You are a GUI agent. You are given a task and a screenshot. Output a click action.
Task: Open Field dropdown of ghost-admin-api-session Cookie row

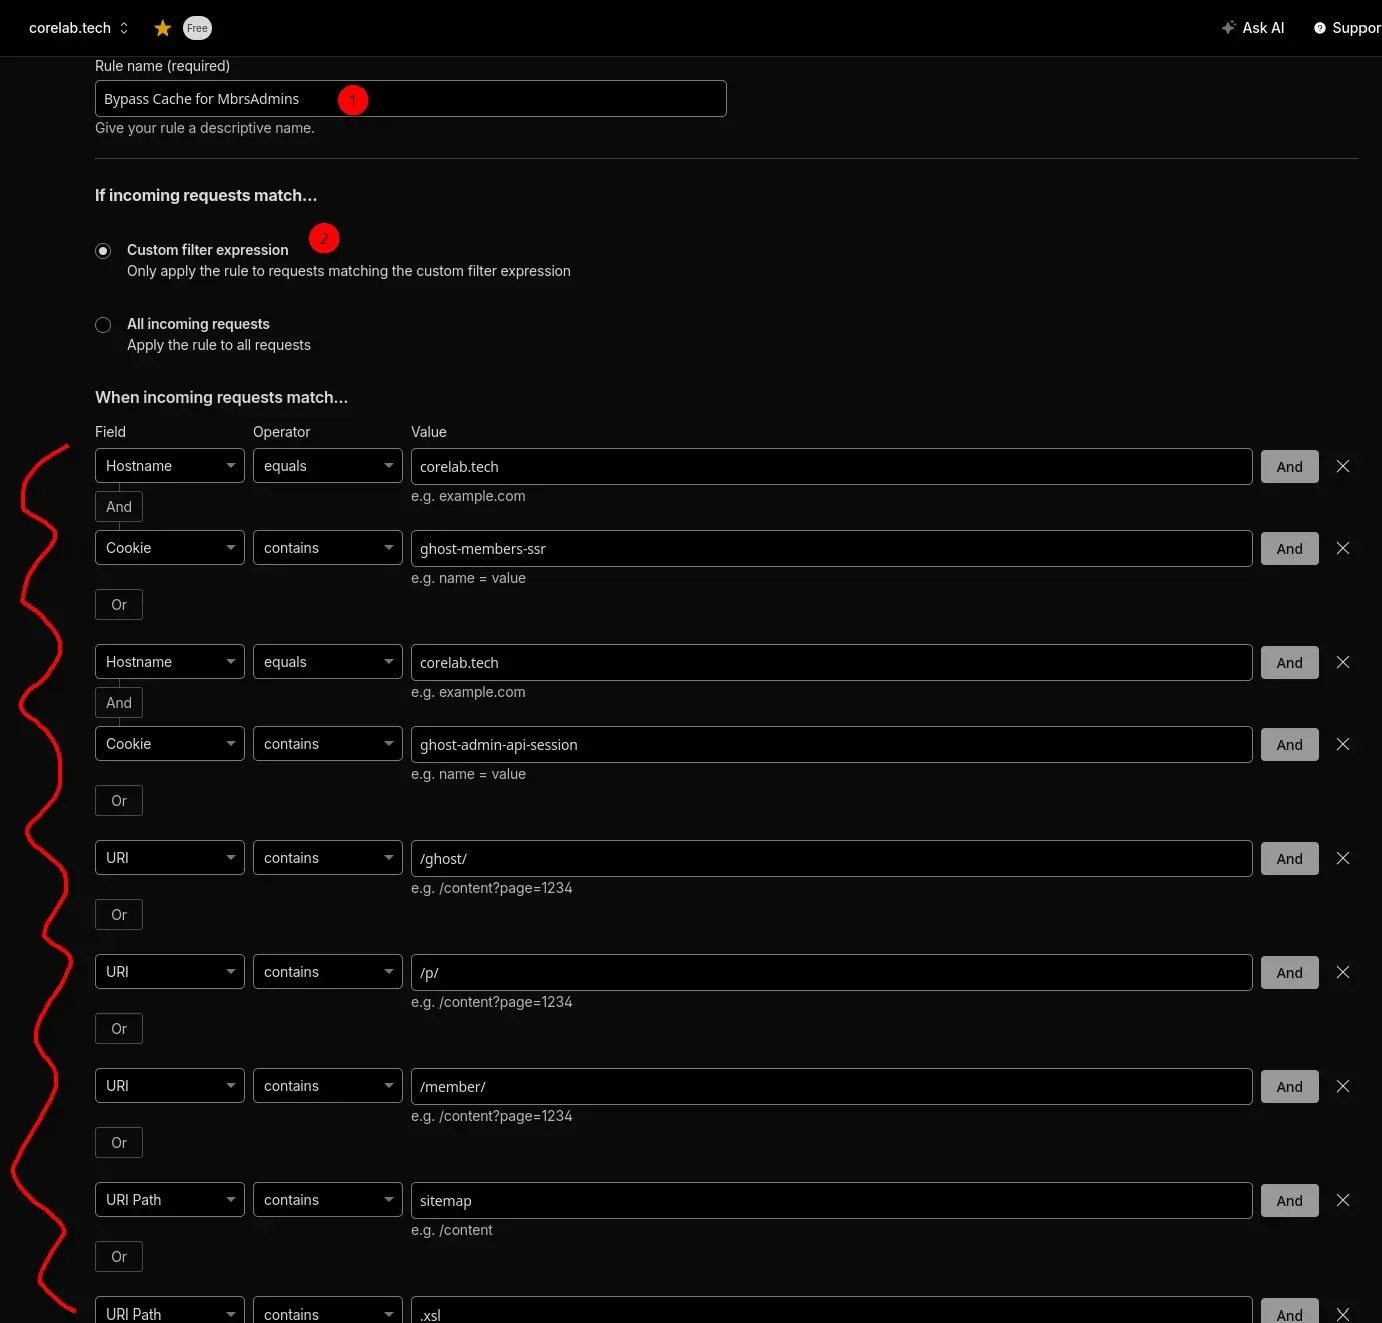170,744
